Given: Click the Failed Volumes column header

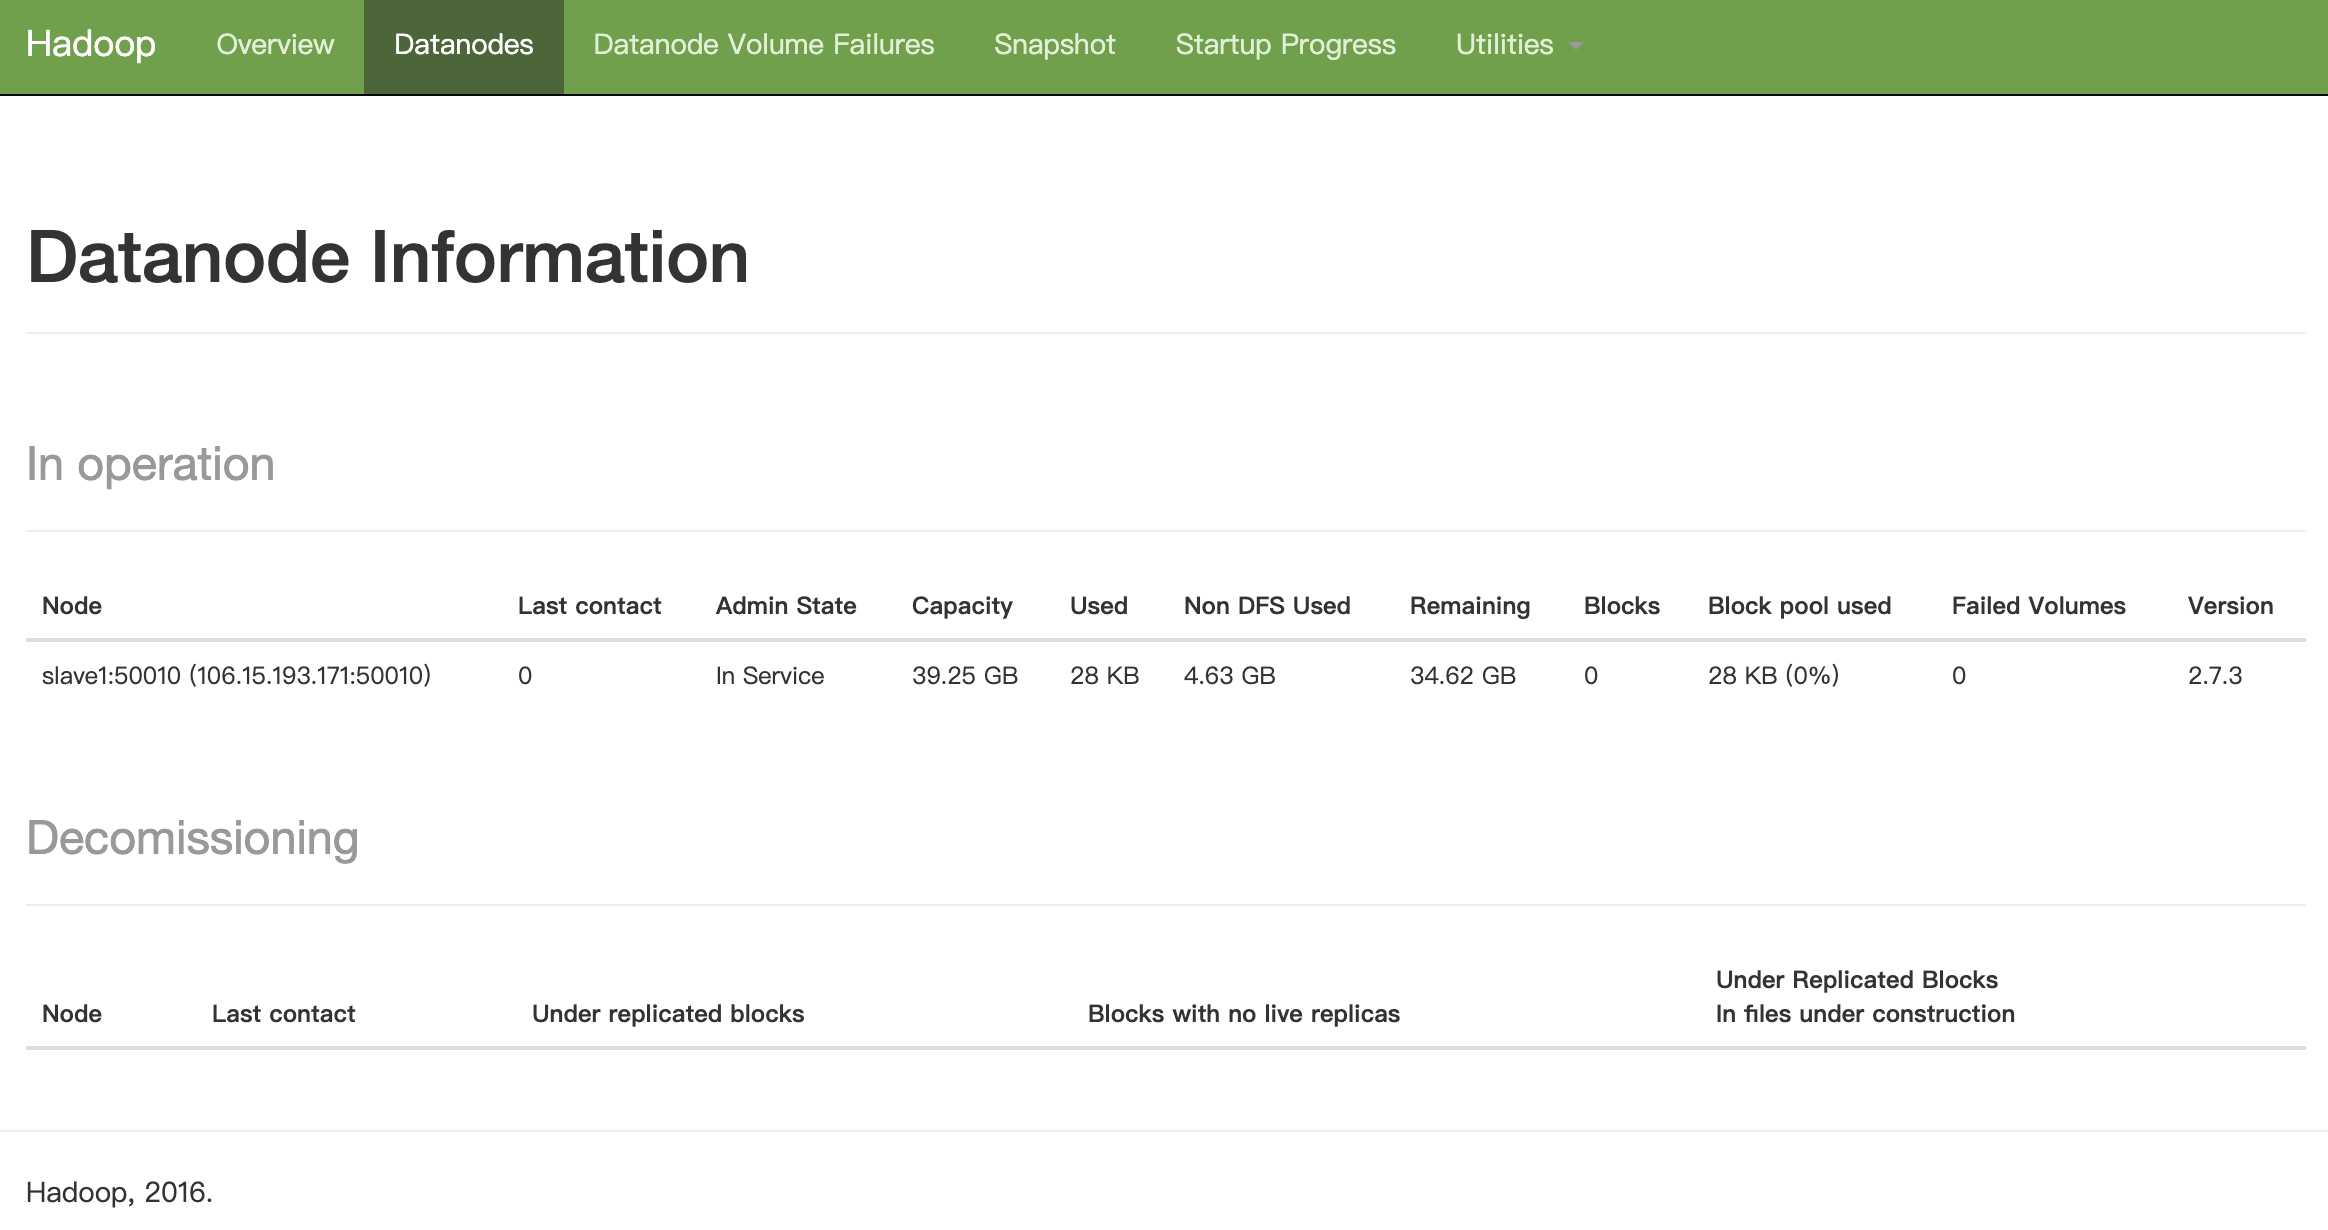Looking at the screenshot, I should 2038,606.
